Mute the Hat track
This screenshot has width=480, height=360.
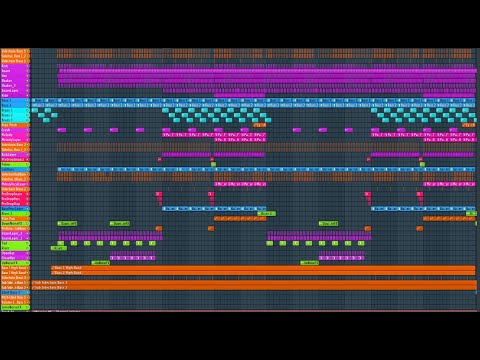point(28,76)
